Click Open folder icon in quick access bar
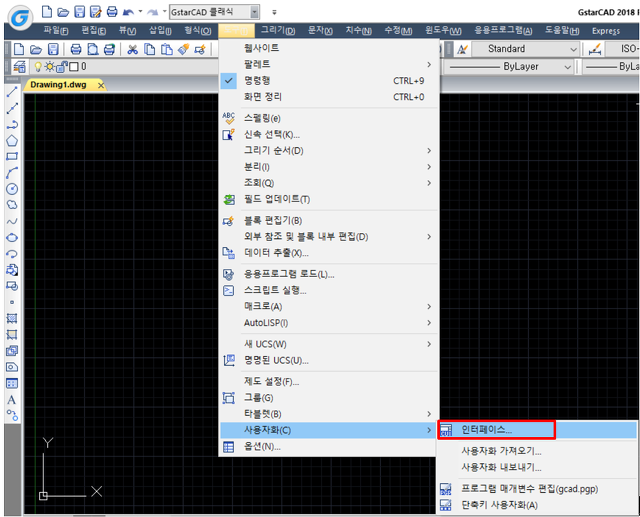 (63, 12)
